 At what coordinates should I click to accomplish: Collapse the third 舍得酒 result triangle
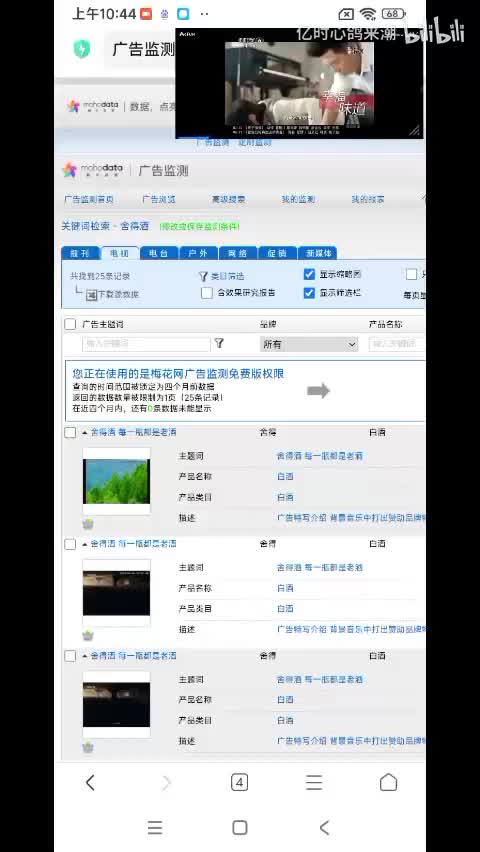(85, 656)
